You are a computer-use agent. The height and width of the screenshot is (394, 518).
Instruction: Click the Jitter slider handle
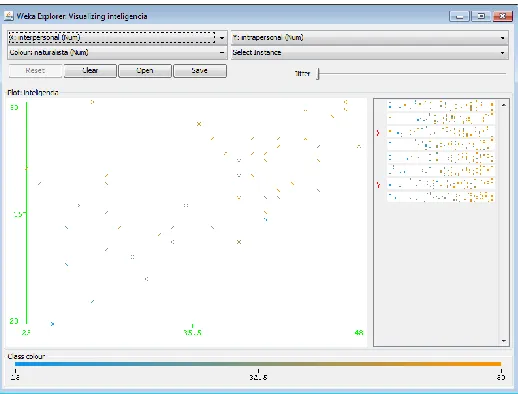(318, 74)
